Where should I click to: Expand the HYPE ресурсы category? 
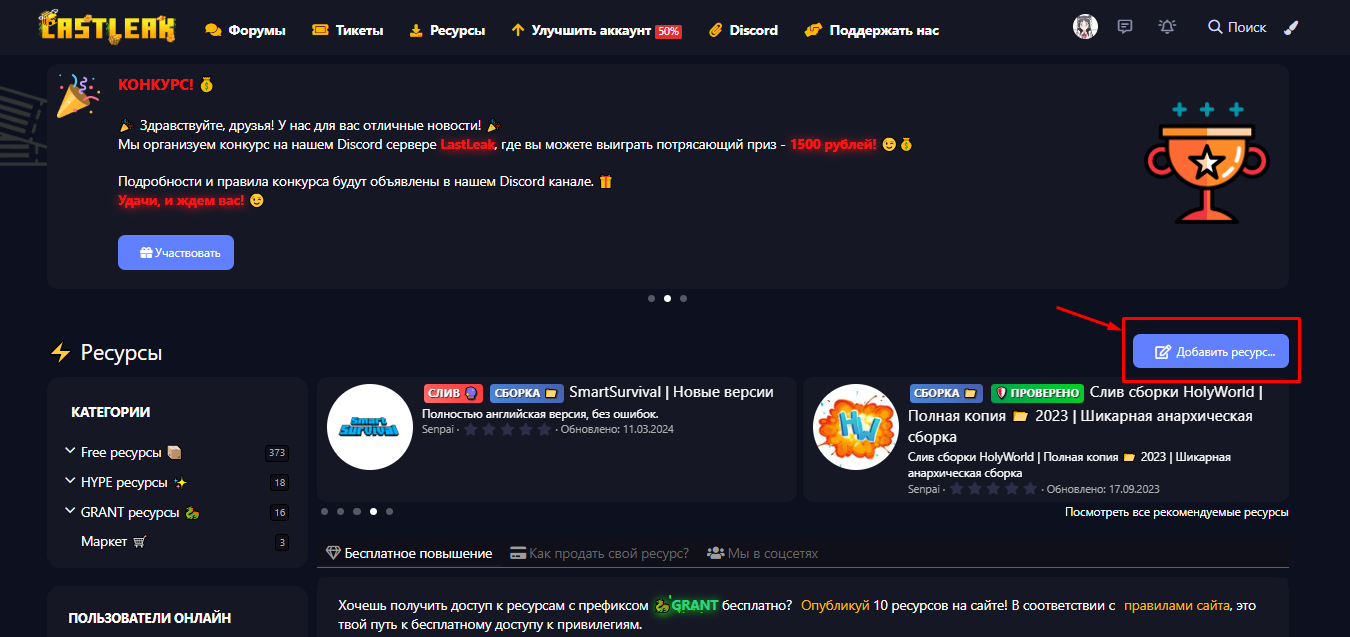(x=70, y=482)
